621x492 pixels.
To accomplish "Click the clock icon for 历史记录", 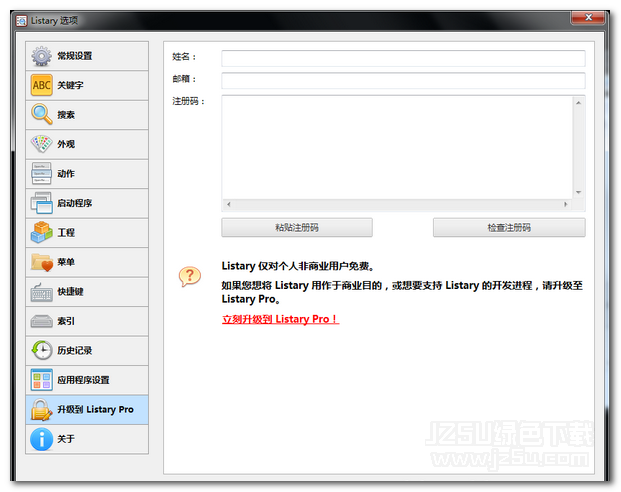I will click(42, 350).
